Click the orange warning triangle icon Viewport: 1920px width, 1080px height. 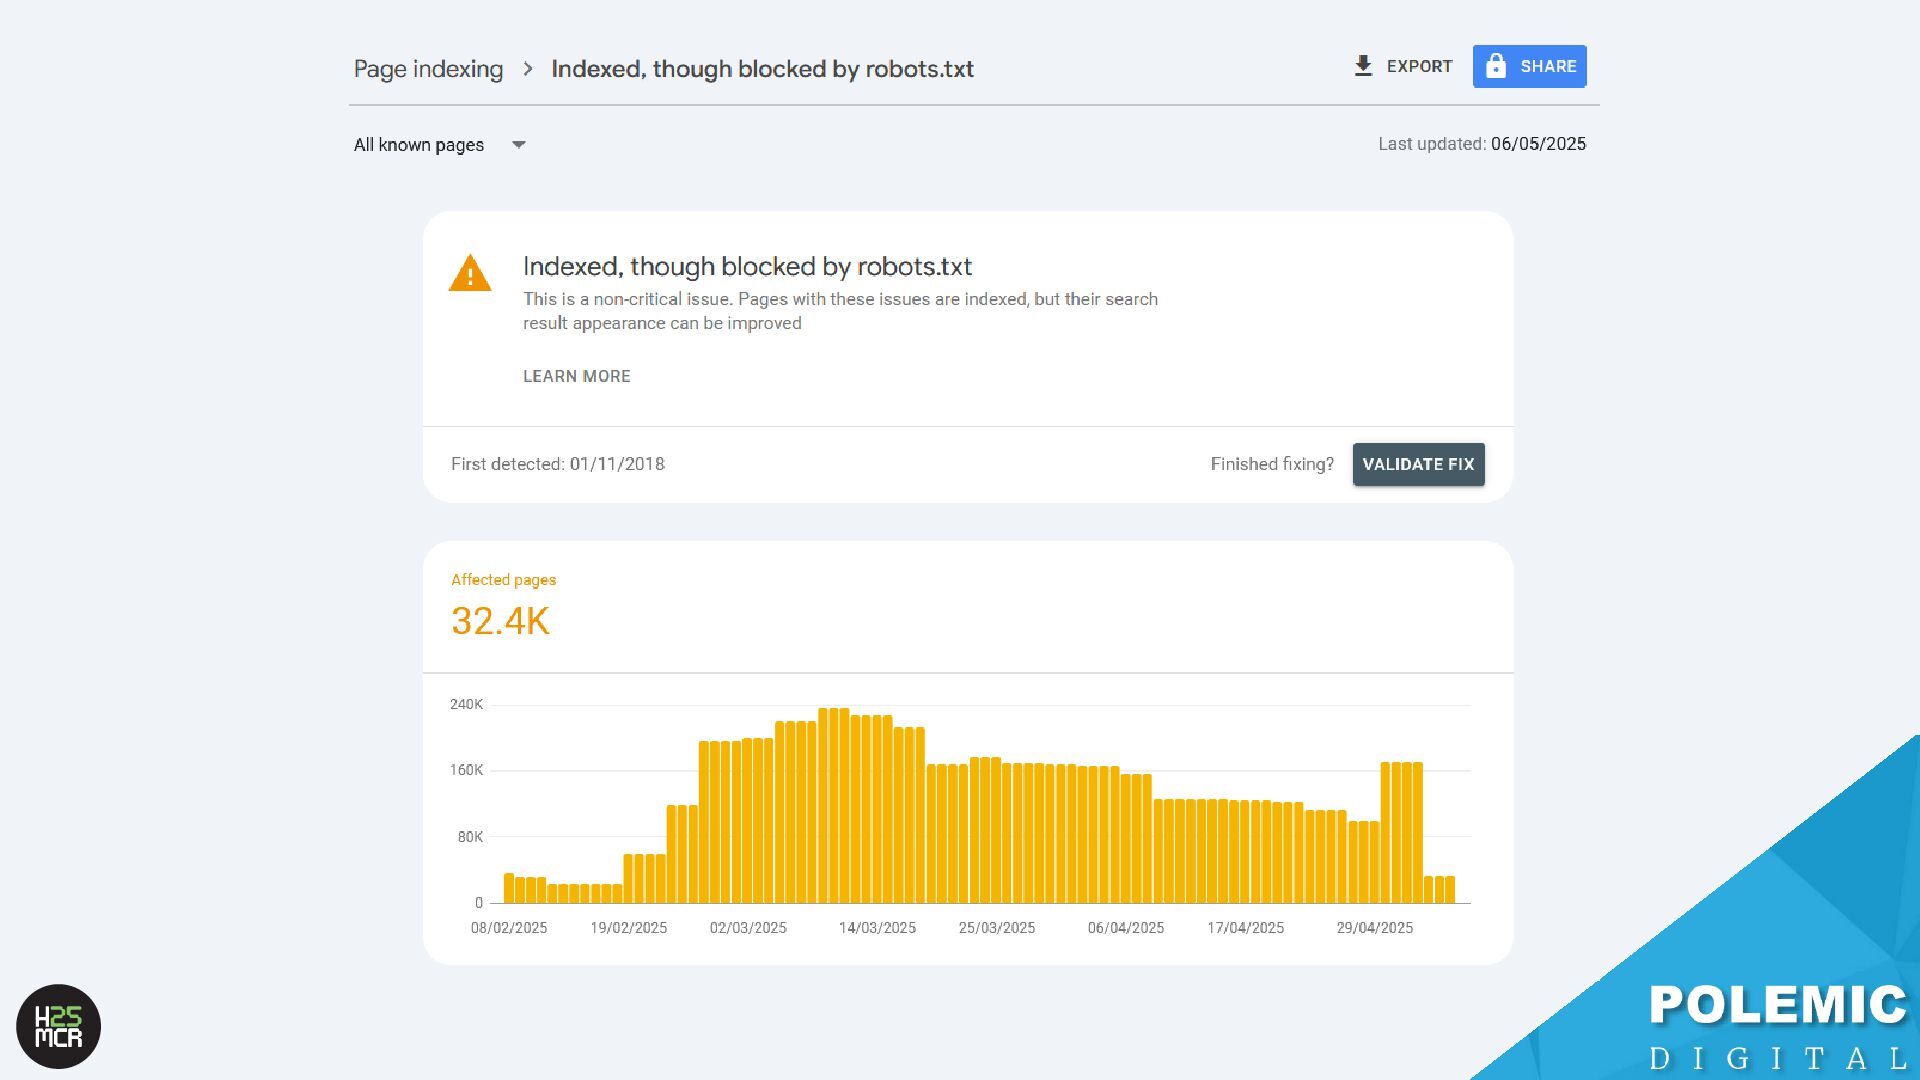click(x=470, y=274)
